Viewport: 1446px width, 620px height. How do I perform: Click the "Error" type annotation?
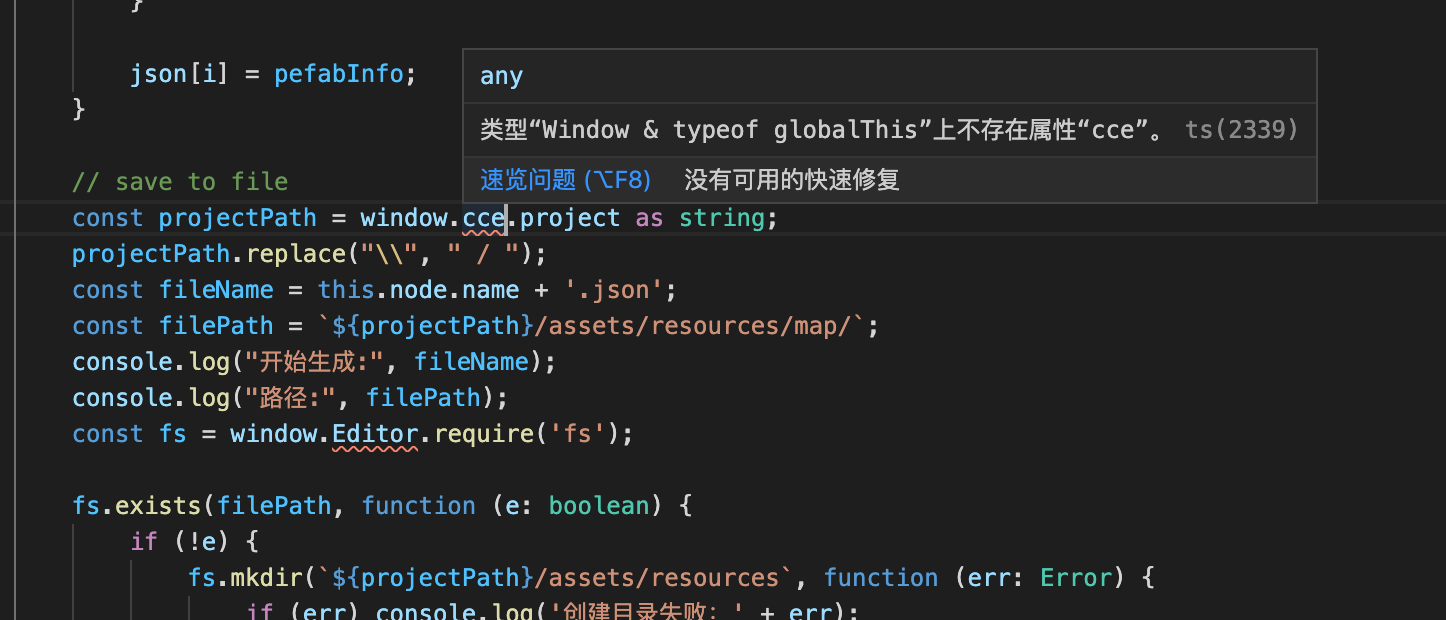click(1076, 578)
